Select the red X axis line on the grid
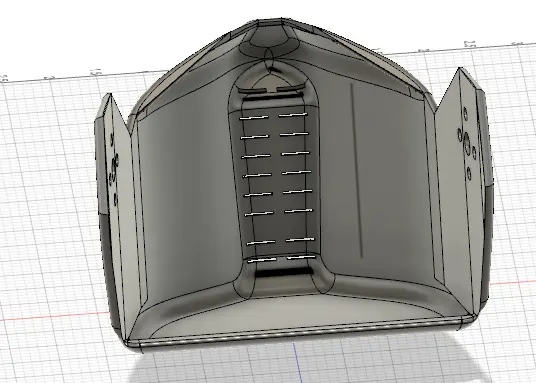 [55, 316]
